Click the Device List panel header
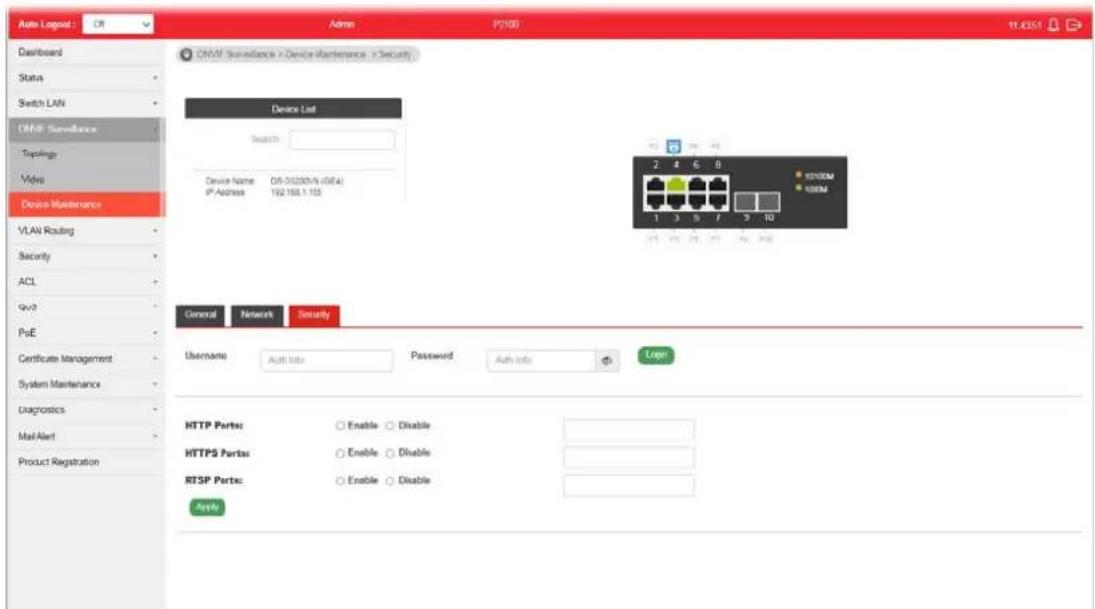This screenshot has width=1095, height=609. [293, 109]
